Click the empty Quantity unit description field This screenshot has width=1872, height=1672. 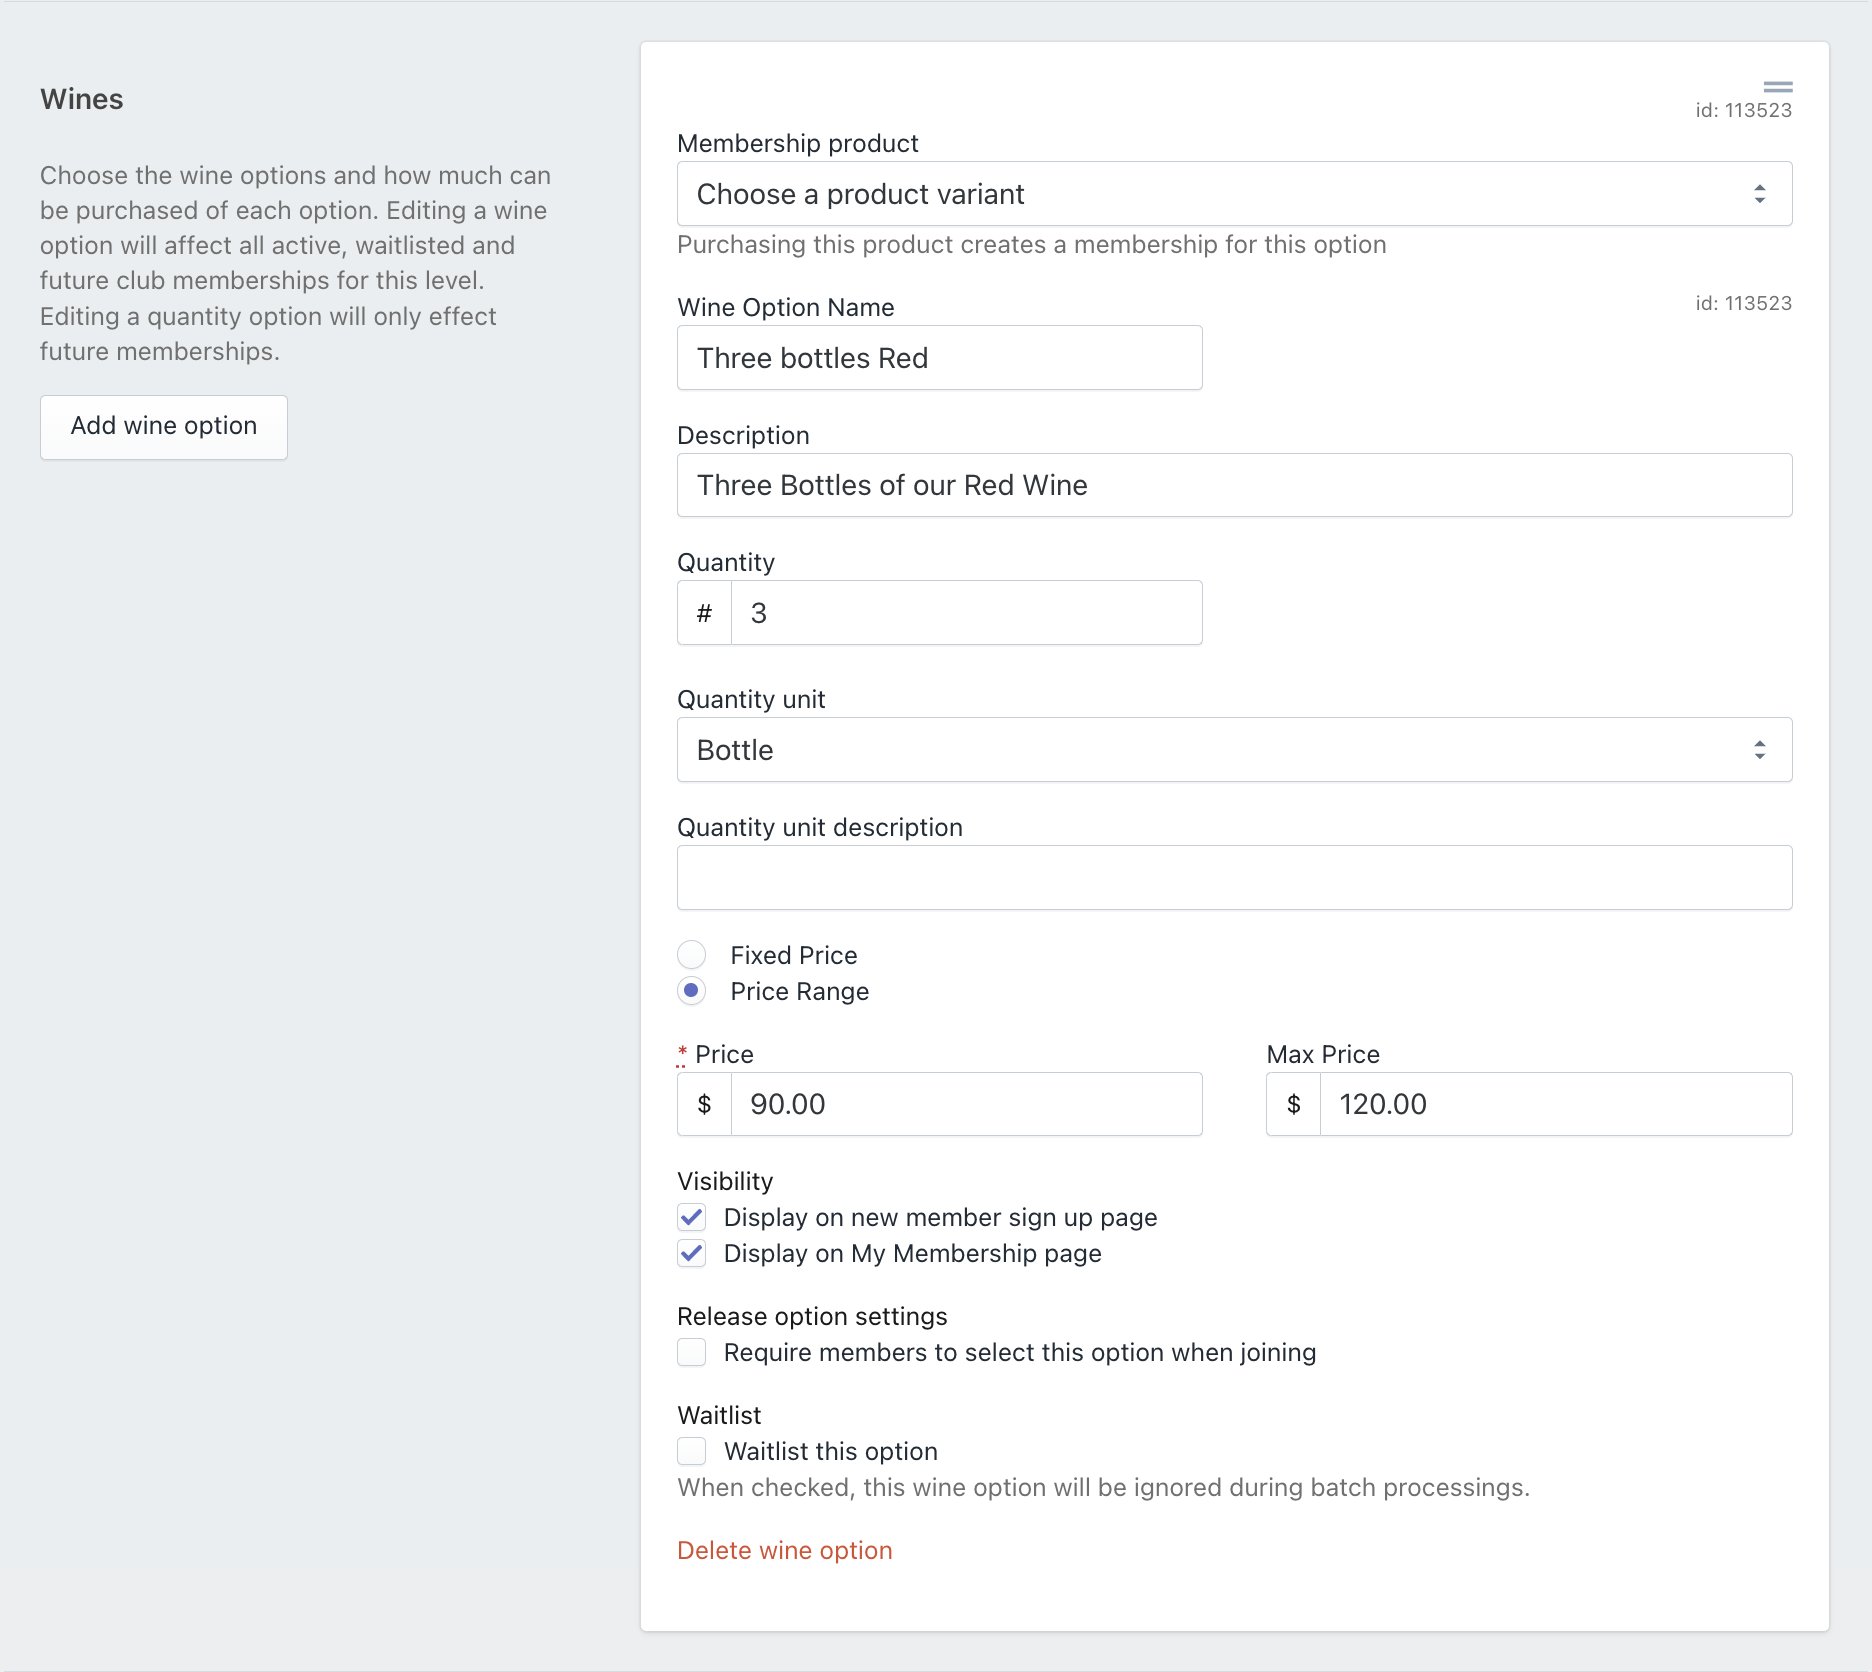[1234, 878]
